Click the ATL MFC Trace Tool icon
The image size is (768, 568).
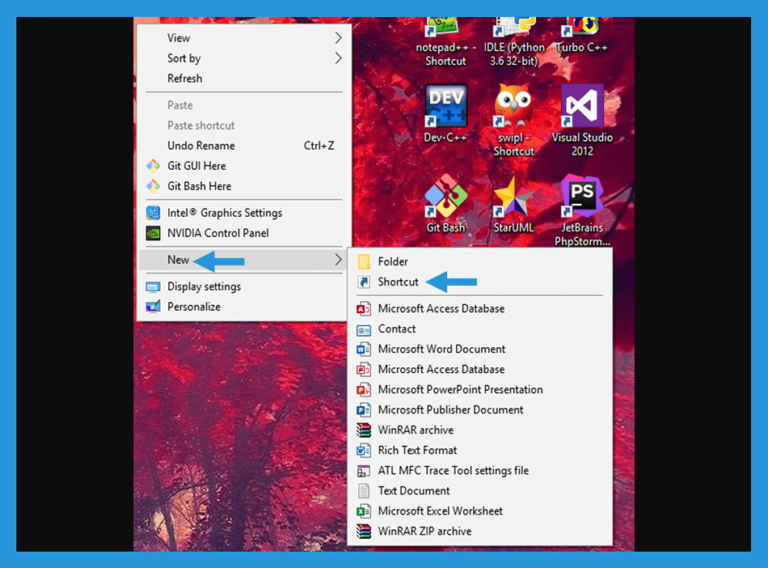click(x=364, y=471)
